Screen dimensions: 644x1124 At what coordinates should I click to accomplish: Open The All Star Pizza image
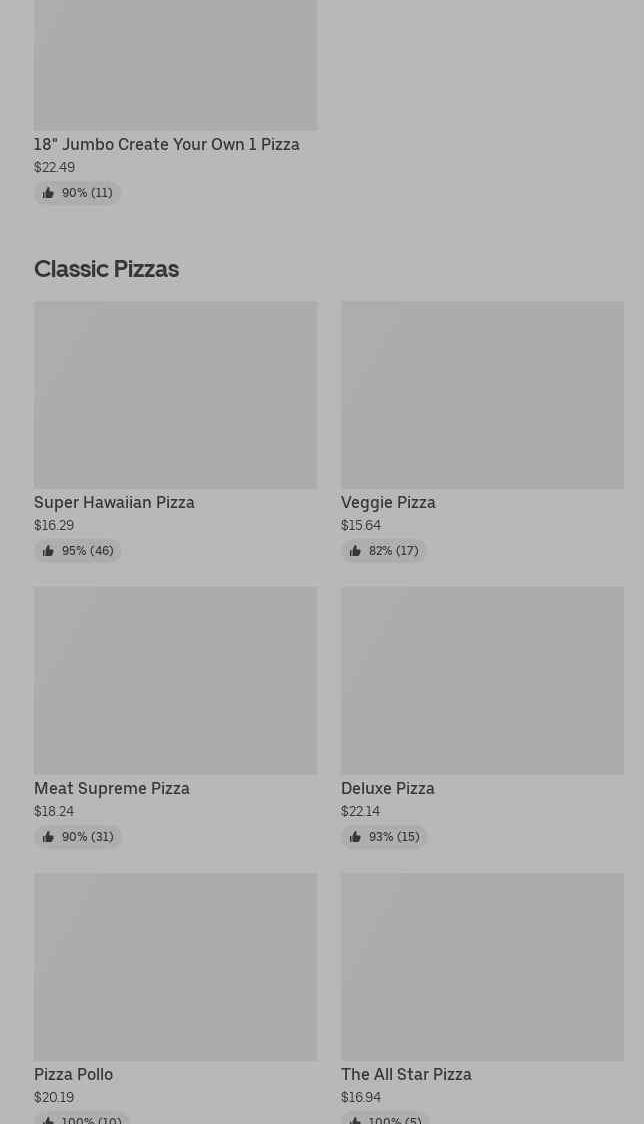pos(482,966)
